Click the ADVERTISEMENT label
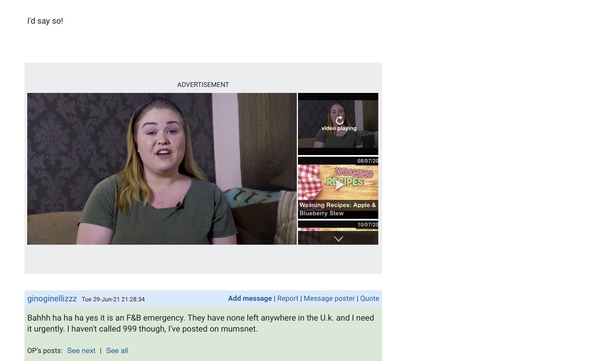 point(203,85)
